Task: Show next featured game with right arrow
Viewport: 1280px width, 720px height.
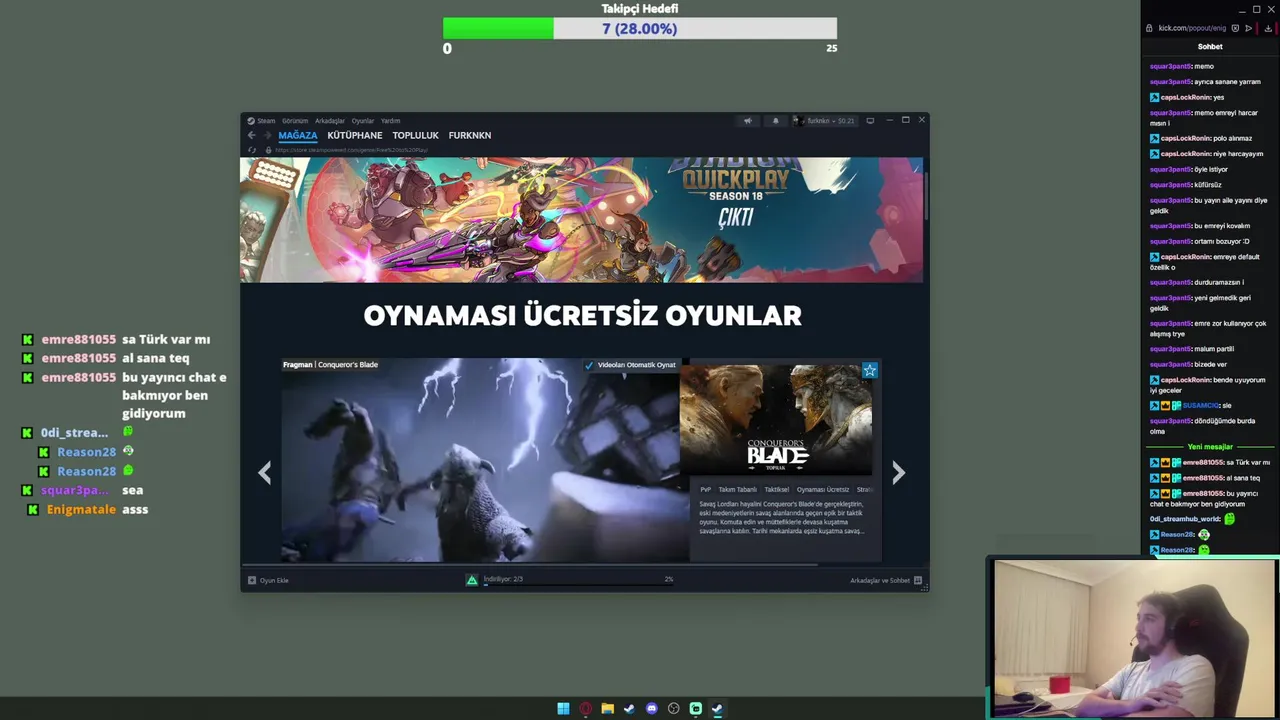Action: pos(898,473)
